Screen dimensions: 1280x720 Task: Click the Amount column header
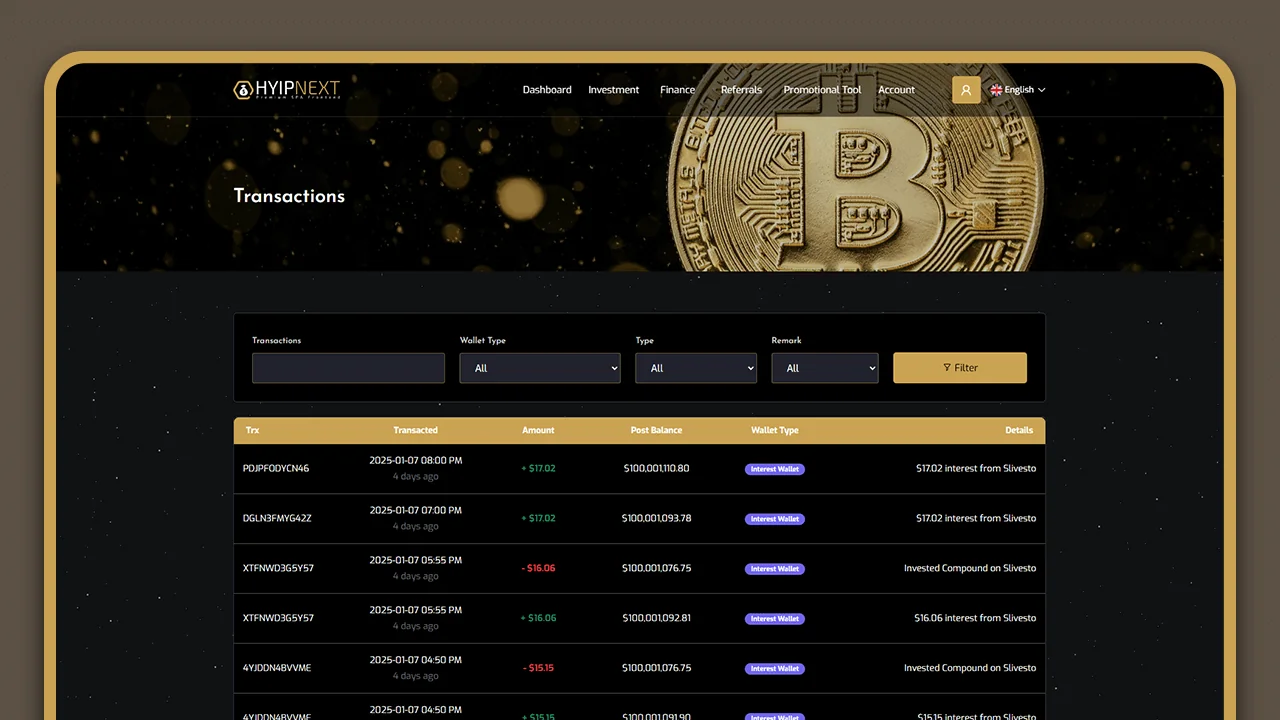[x=538, y=430]
